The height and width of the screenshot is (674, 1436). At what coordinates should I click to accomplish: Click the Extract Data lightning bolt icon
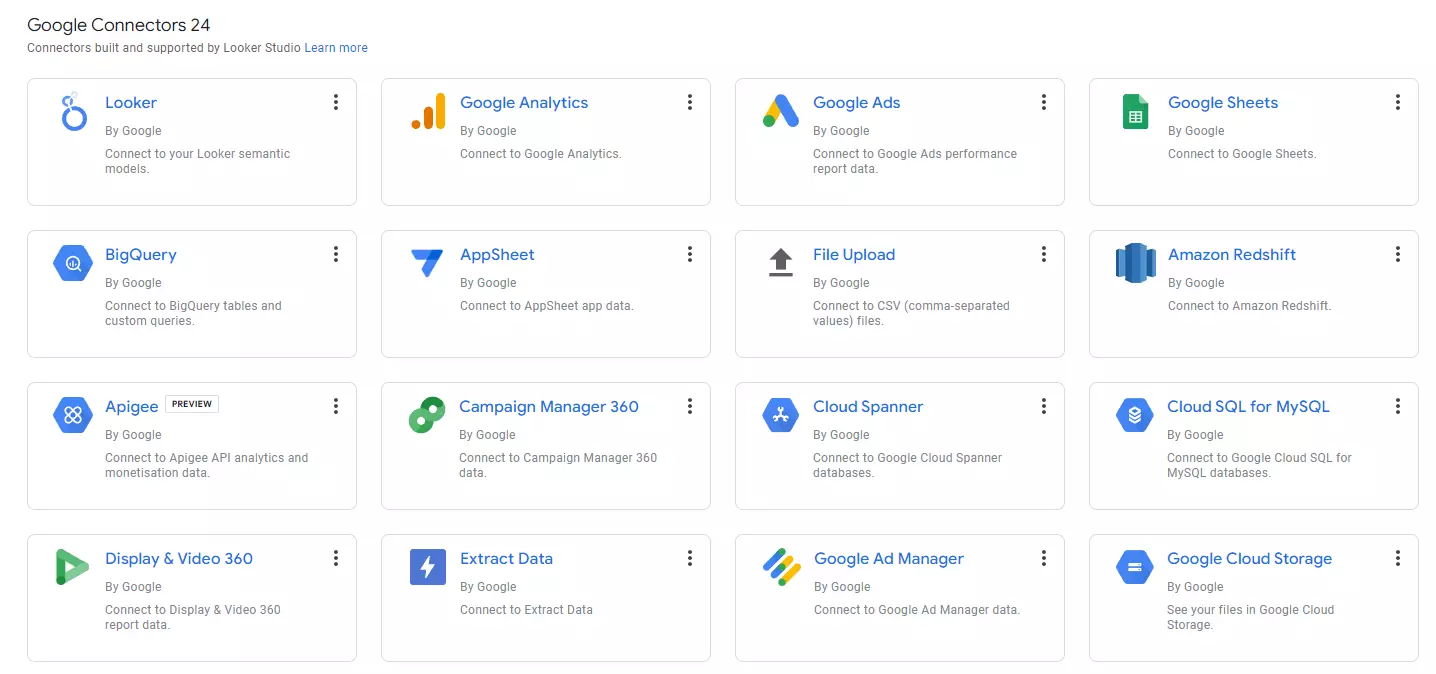(x=428, y=567)
